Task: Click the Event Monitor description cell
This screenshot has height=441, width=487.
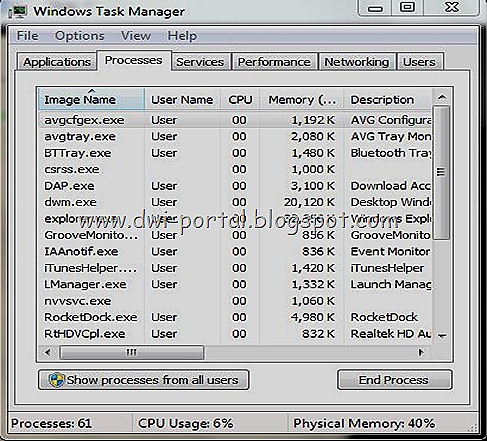Action: point(391,251)
